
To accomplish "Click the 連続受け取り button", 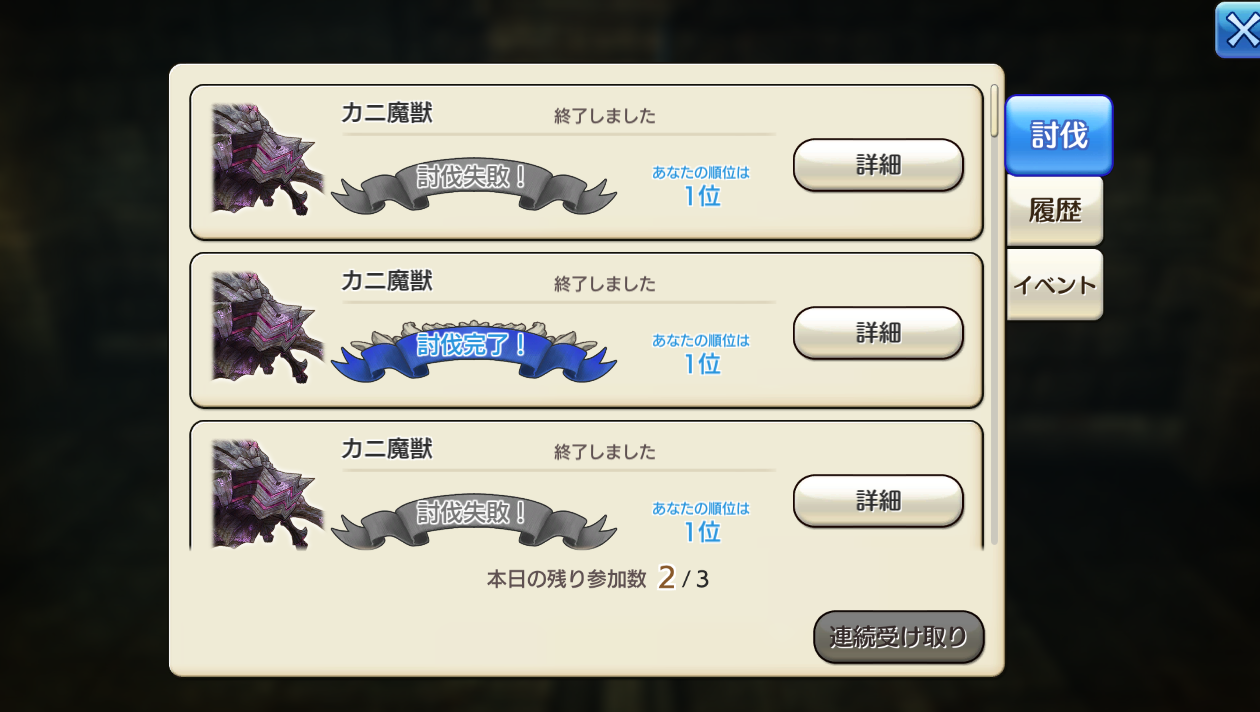I will [899, 637].
